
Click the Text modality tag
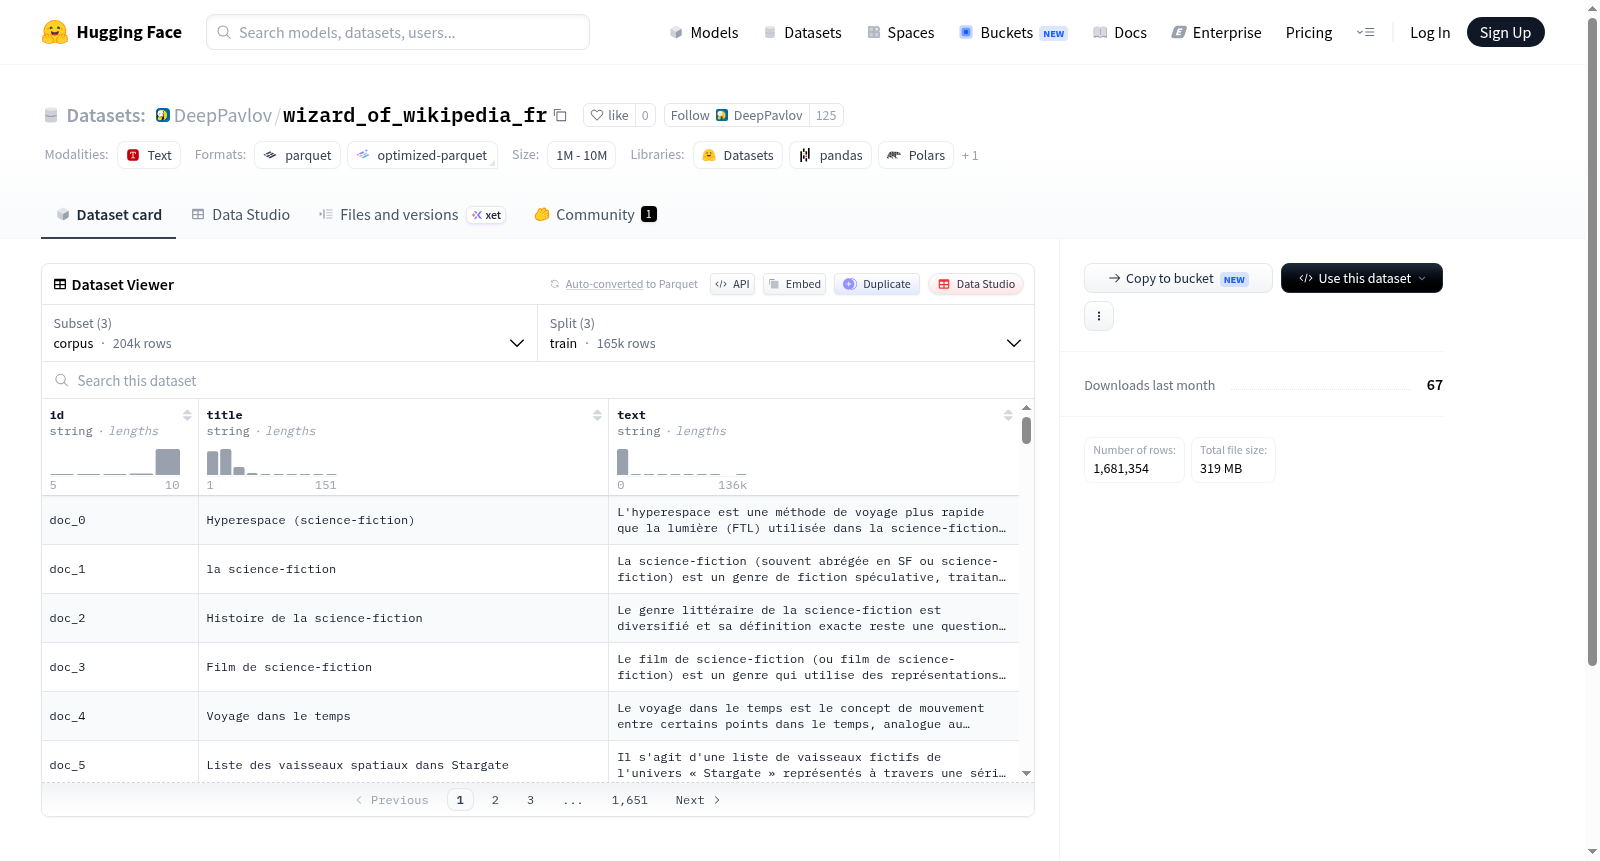tap(149, 155)
